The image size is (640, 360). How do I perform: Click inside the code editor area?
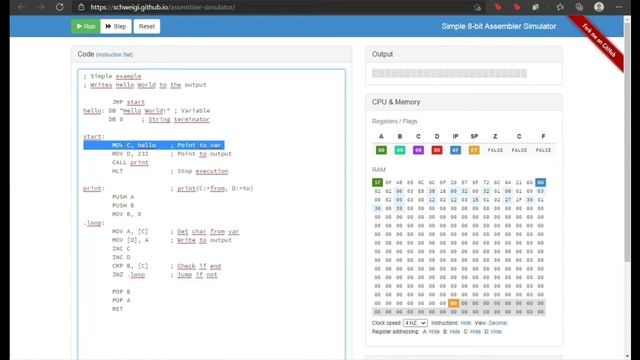[x=211, y=214]
